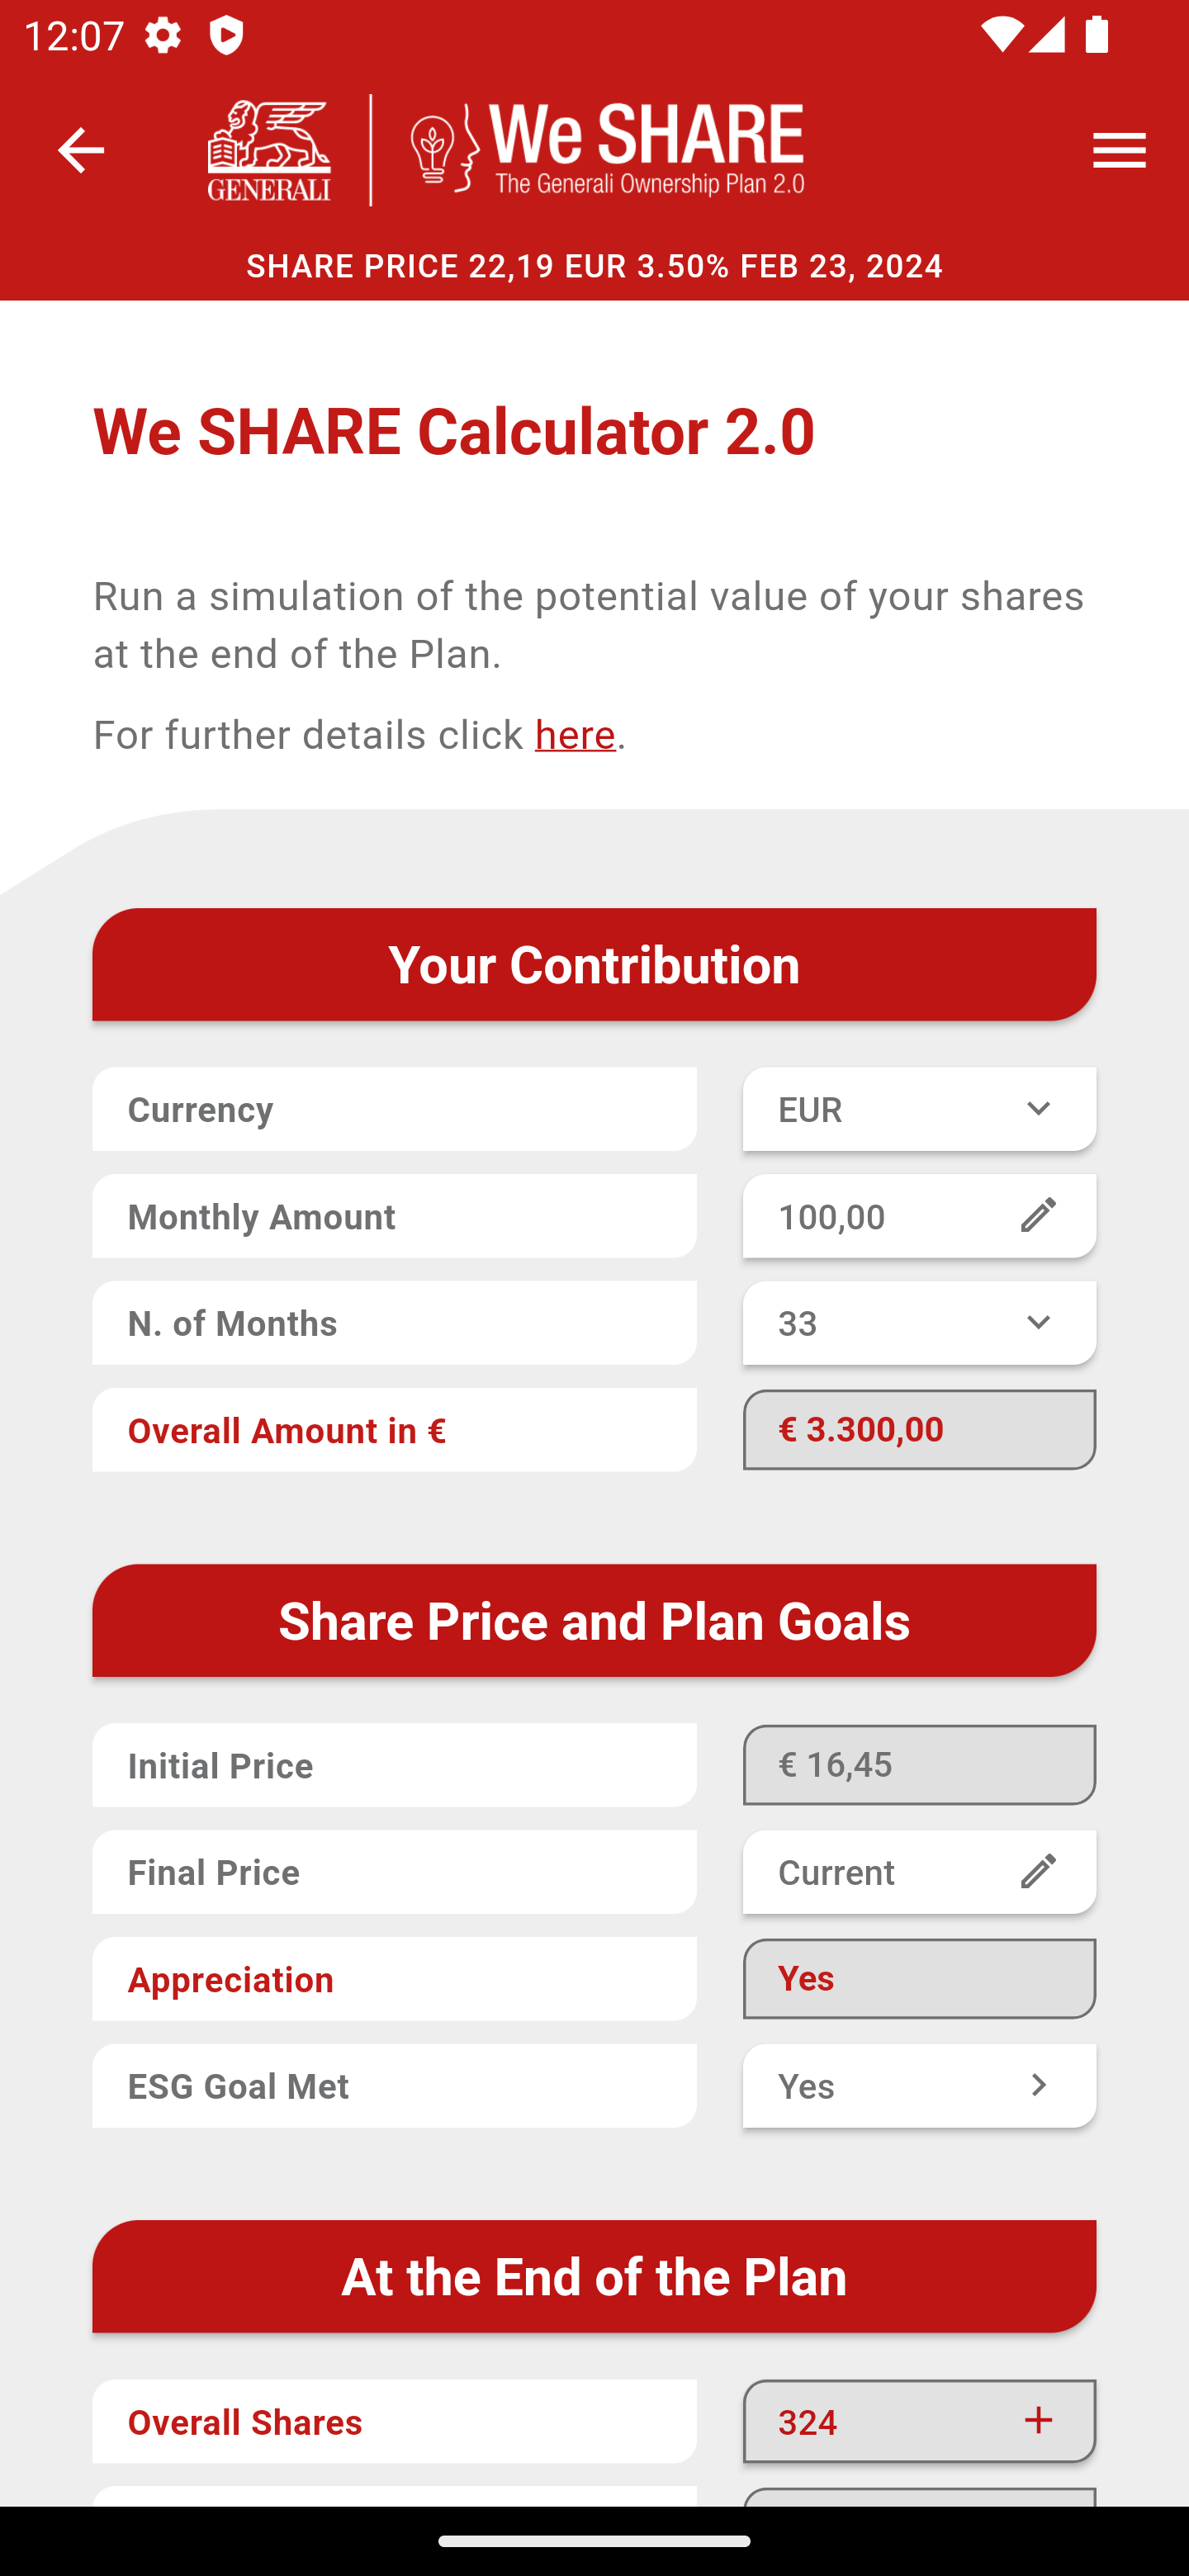Toggle the ESG Goal Met Yes selector
The width and height of the screenshot is (1189, 2576).
point(918,2086)
